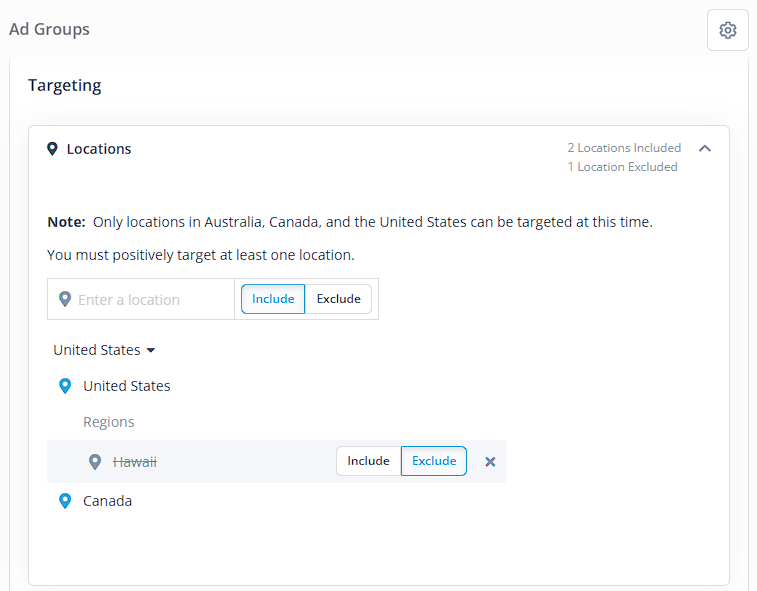Set Hawaii to Exclude

434,461
